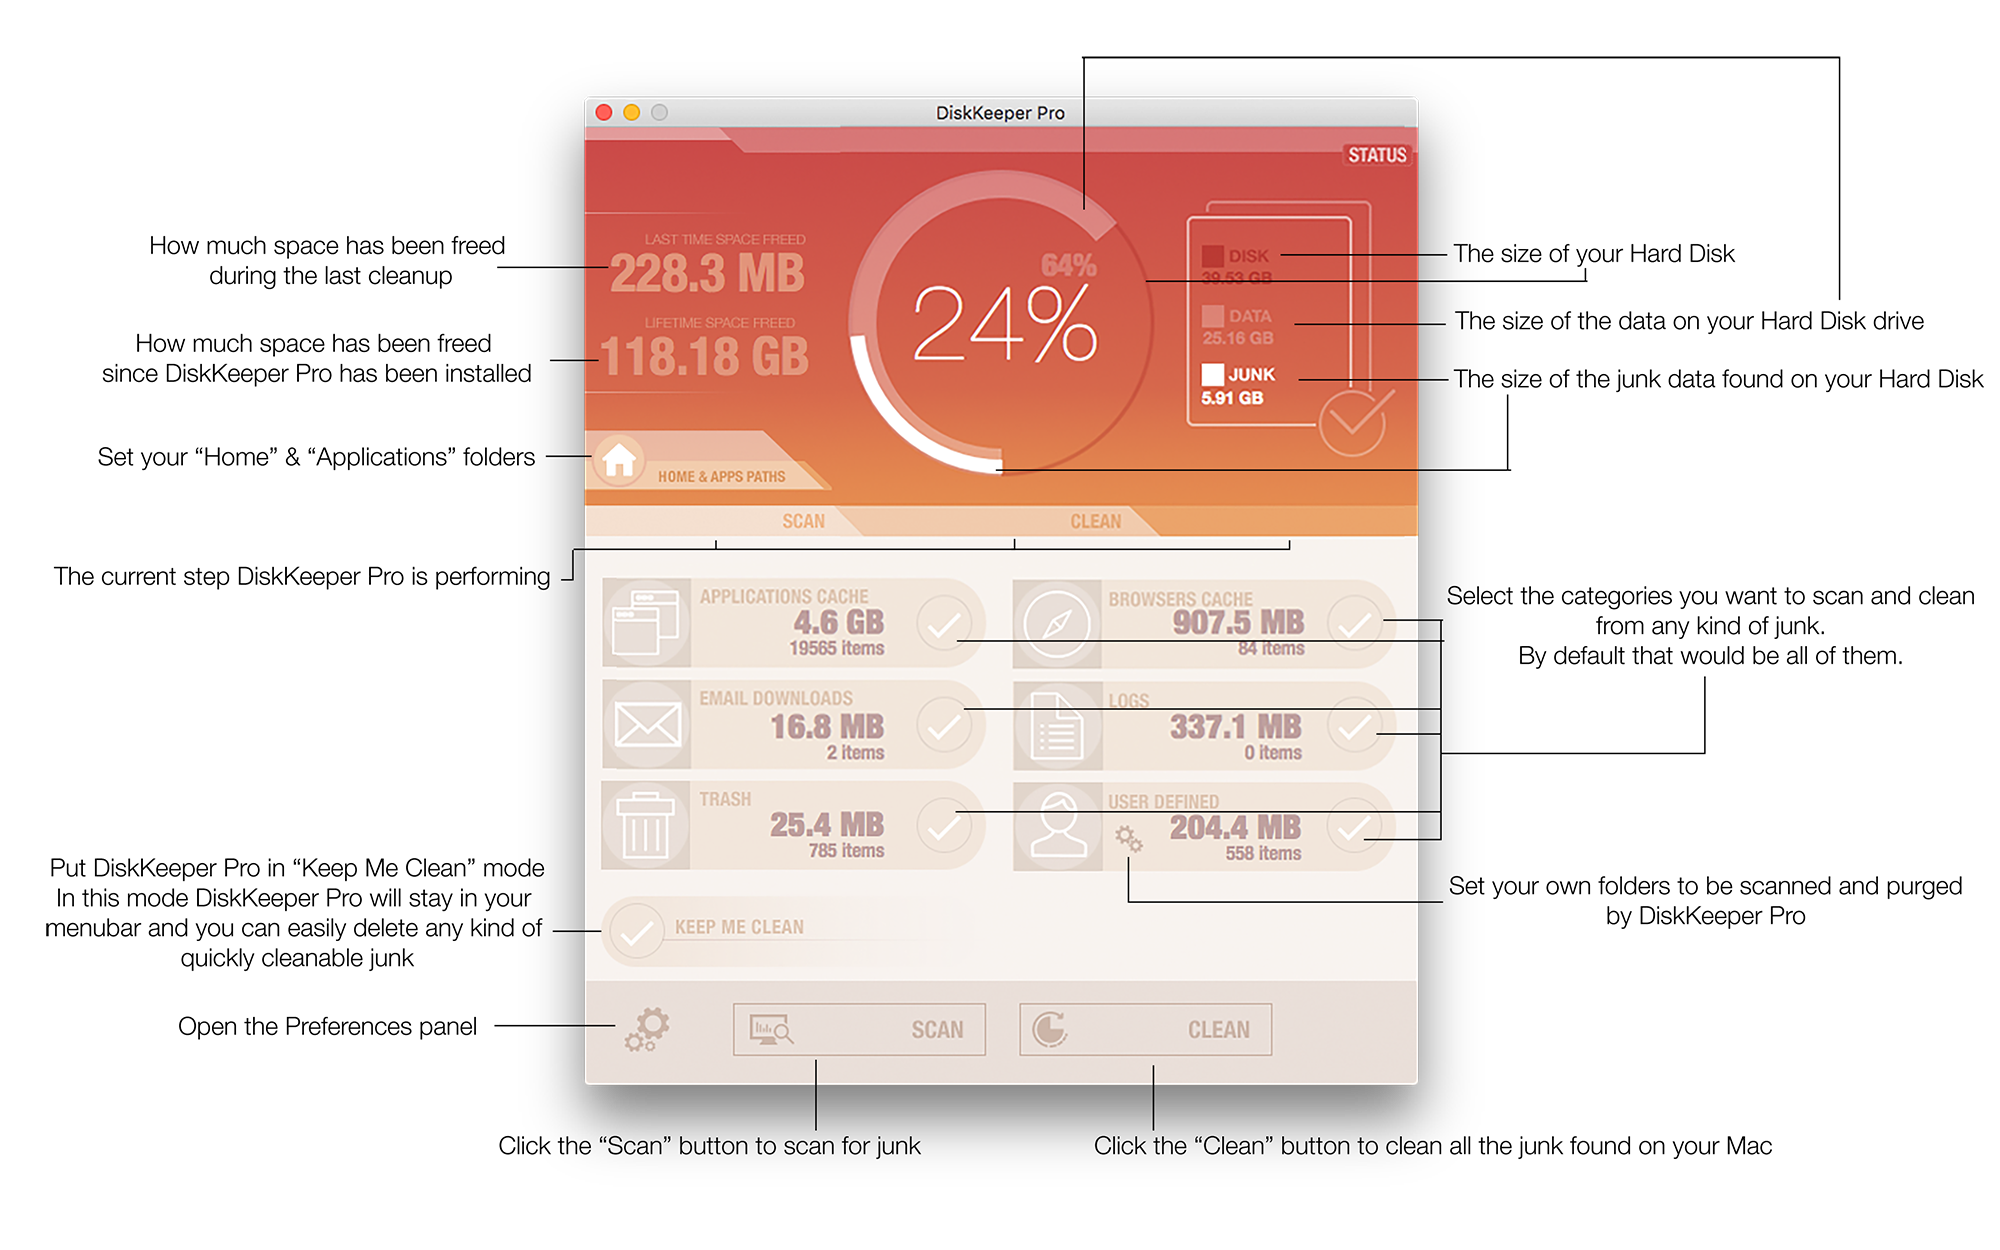Toggle the Applications Cache checkmark
Viewport: 2000px width, 1250px height.
[944, 624]
